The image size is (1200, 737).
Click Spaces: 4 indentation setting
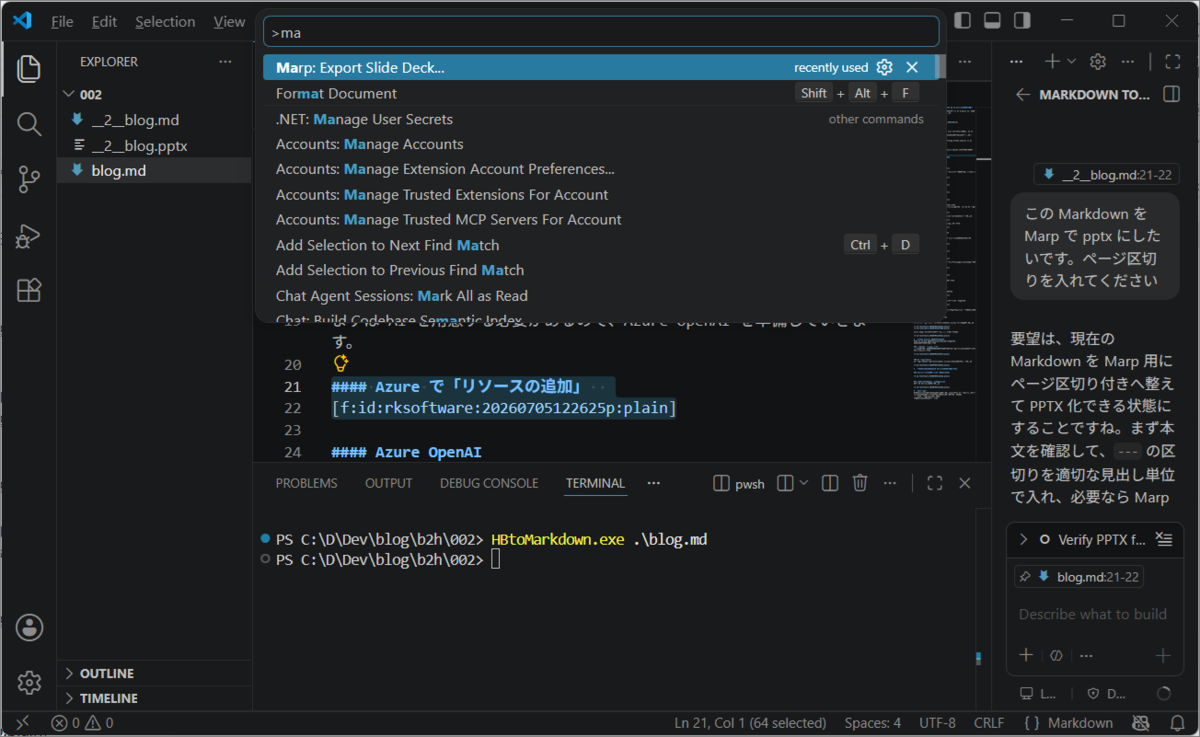(x=872, y=723)
